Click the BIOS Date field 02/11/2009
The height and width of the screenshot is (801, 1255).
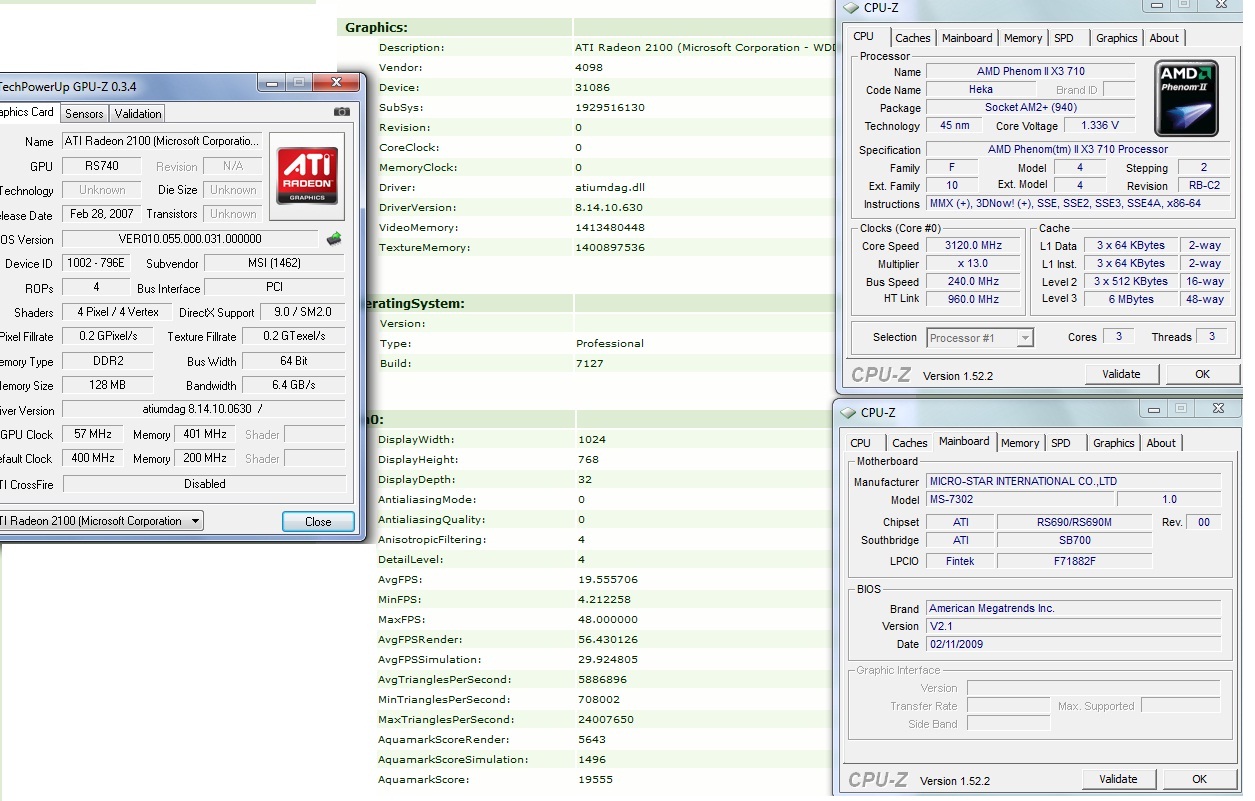tap(1073, 645)
